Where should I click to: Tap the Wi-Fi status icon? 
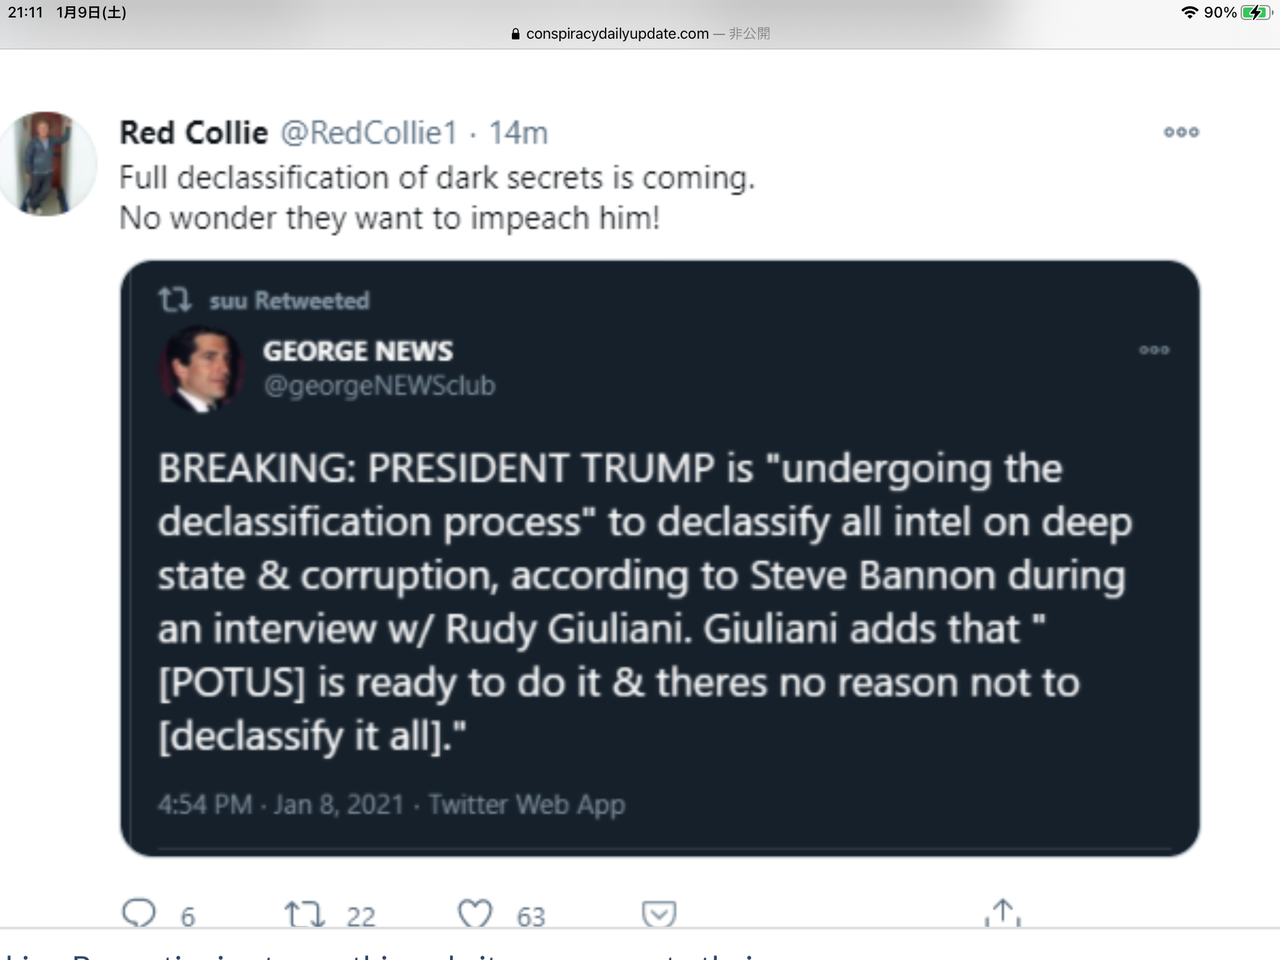click(x=1189, y=13)
